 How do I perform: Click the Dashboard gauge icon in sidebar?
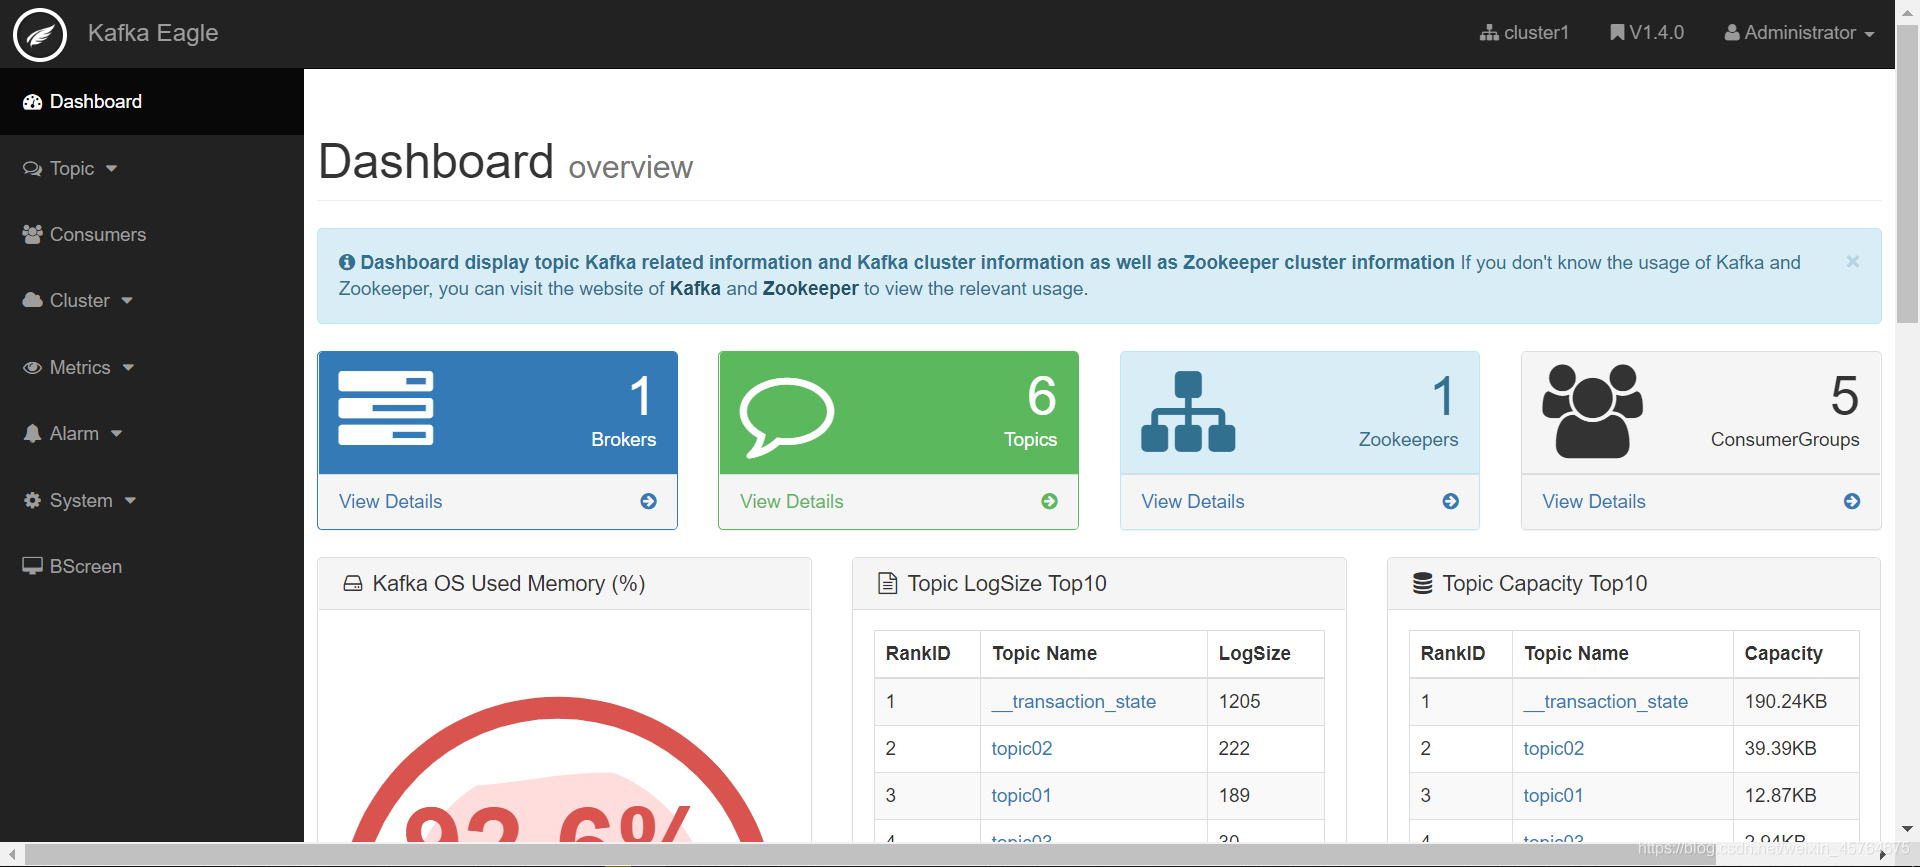tap(32, 102)
